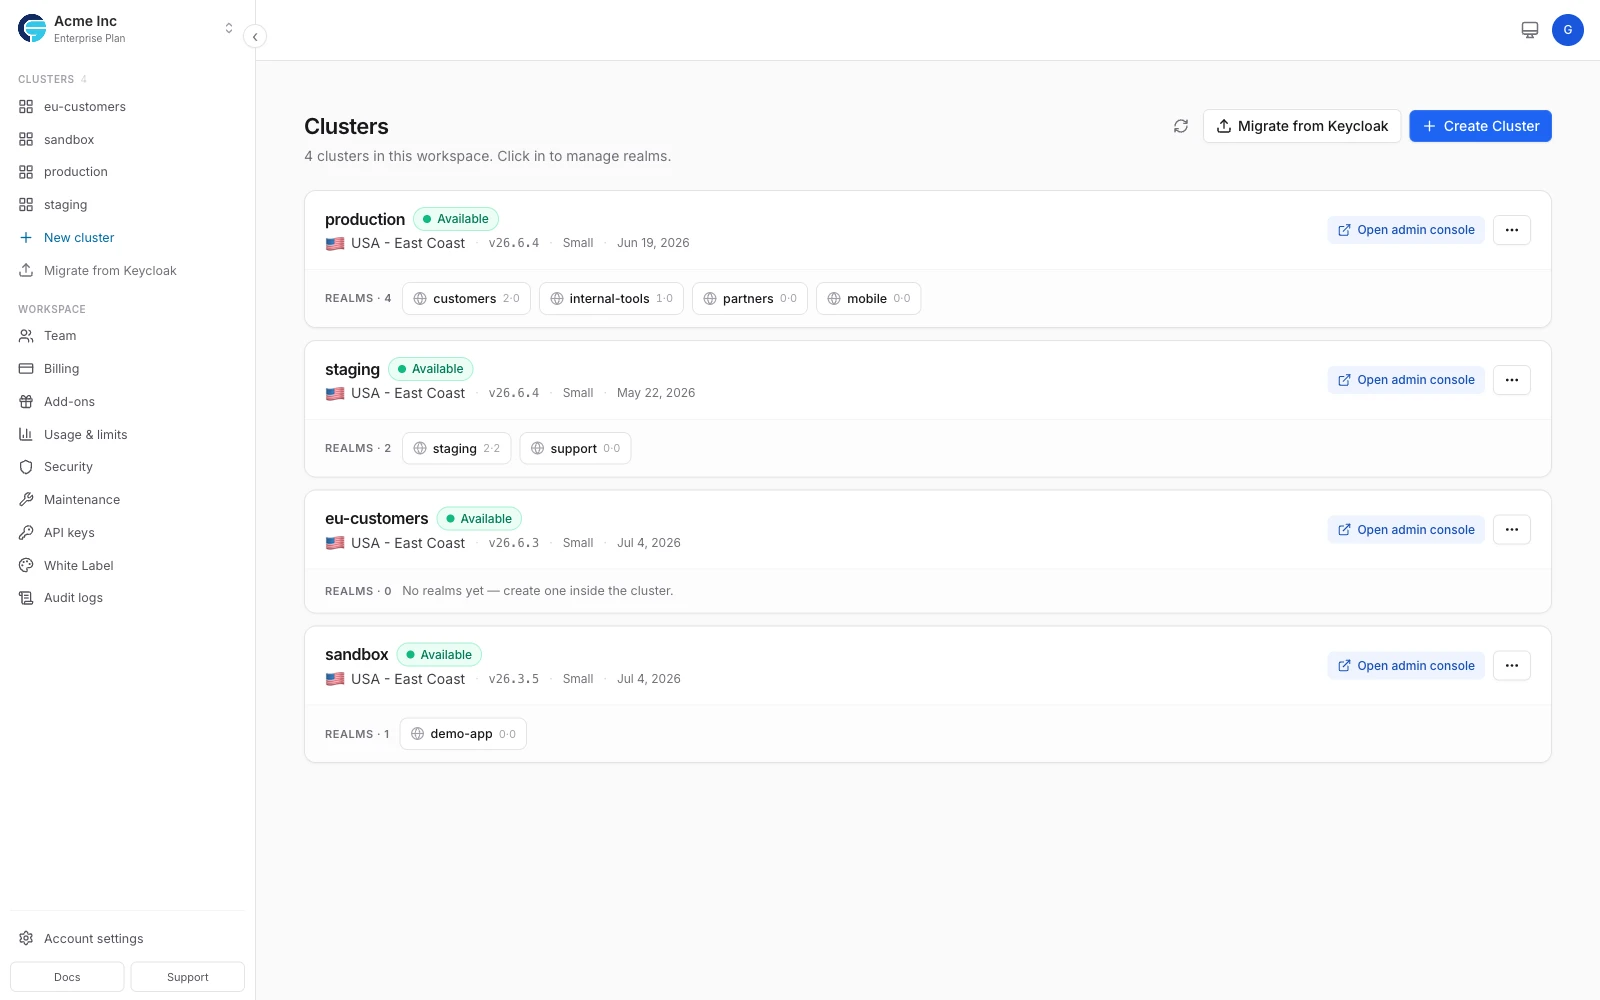Open eu-customers cluster in sidebar

click(128, 107)
